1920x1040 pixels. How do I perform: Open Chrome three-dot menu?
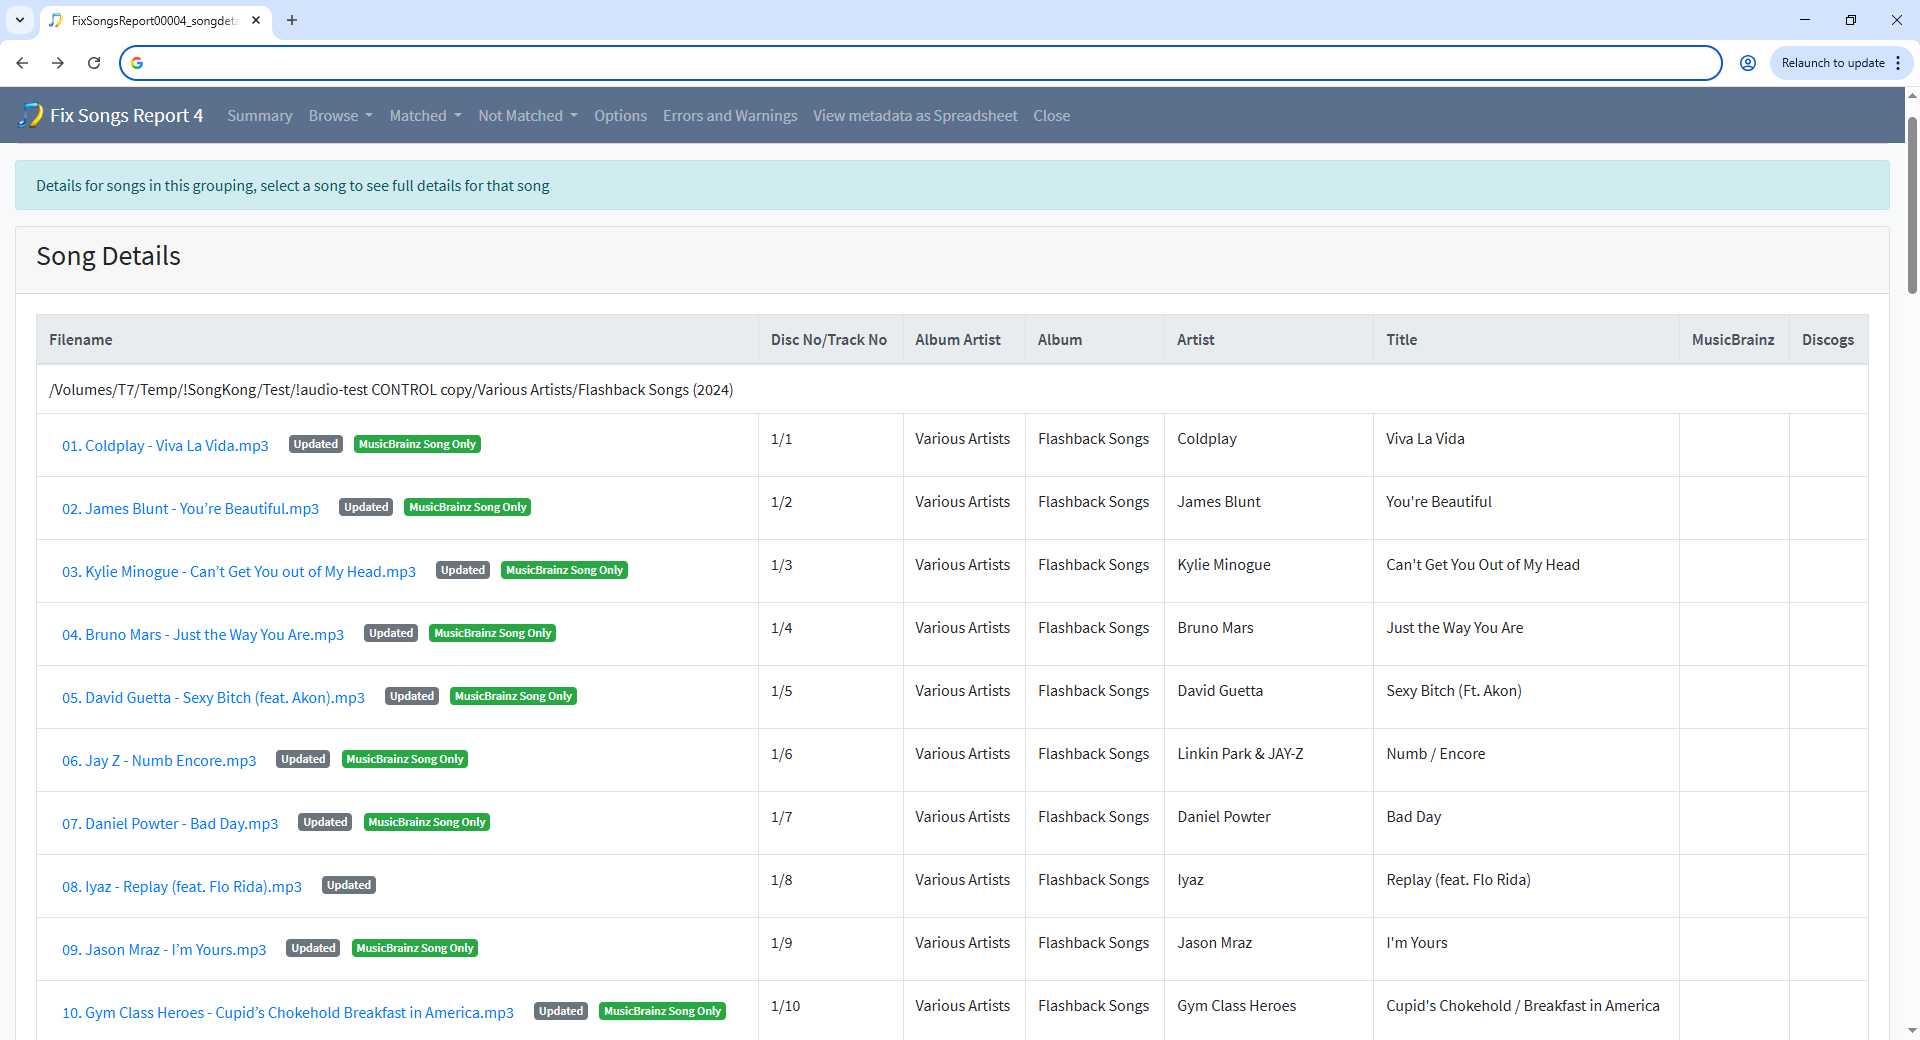click(1898, 63)
